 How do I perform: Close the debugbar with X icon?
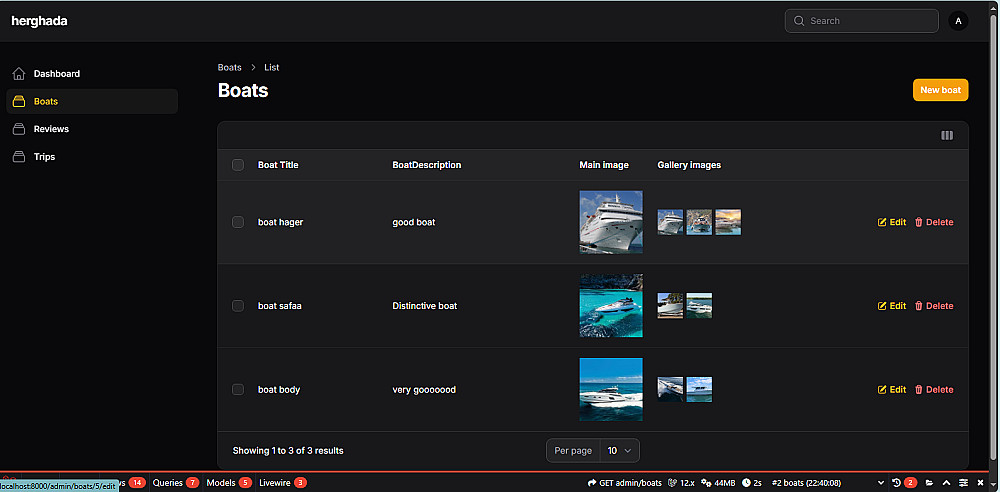coord(981,482)
